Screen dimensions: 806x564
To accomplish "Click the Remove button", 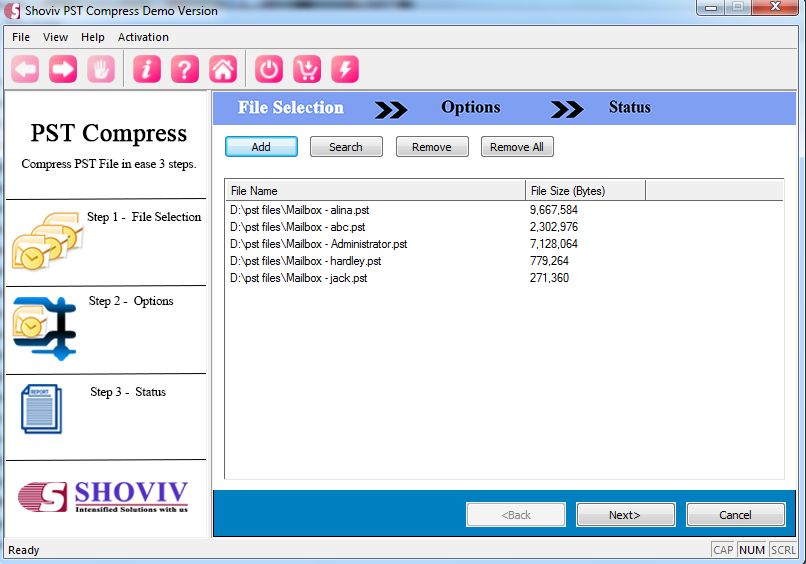I will tap(432, 147).
